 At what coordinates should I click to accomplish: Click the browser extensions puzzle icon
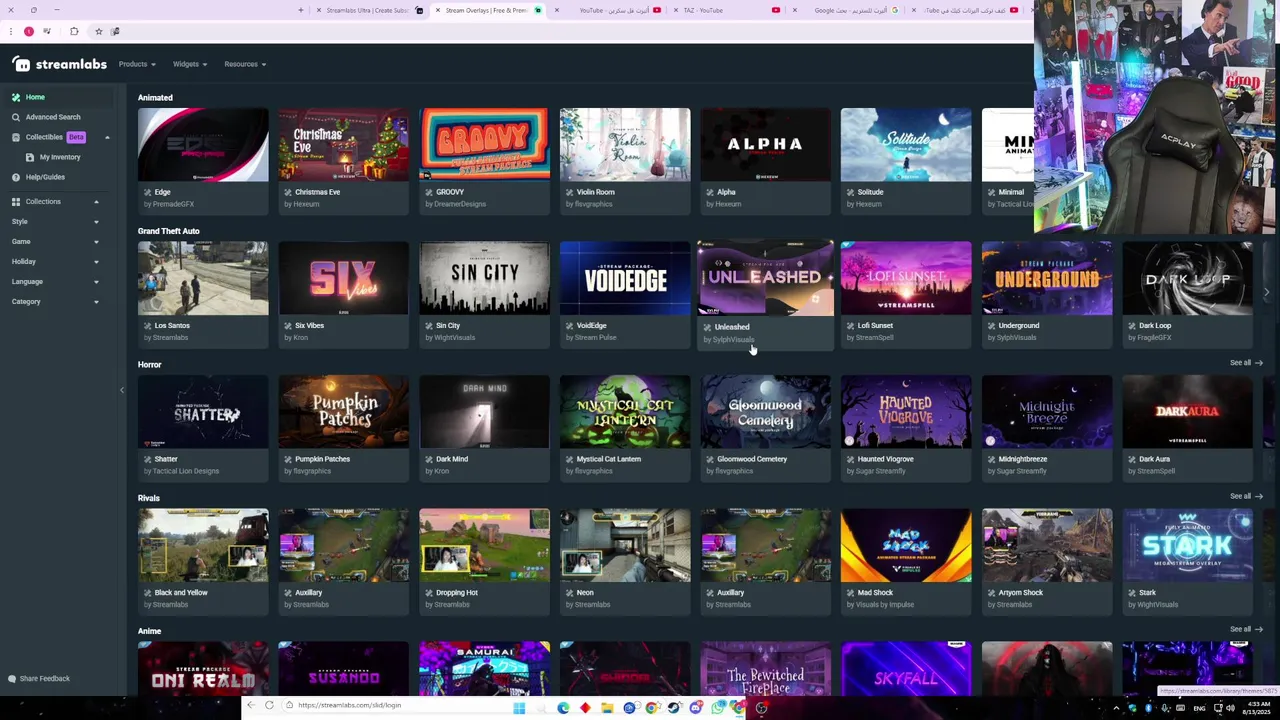click(x=74, y=31)
